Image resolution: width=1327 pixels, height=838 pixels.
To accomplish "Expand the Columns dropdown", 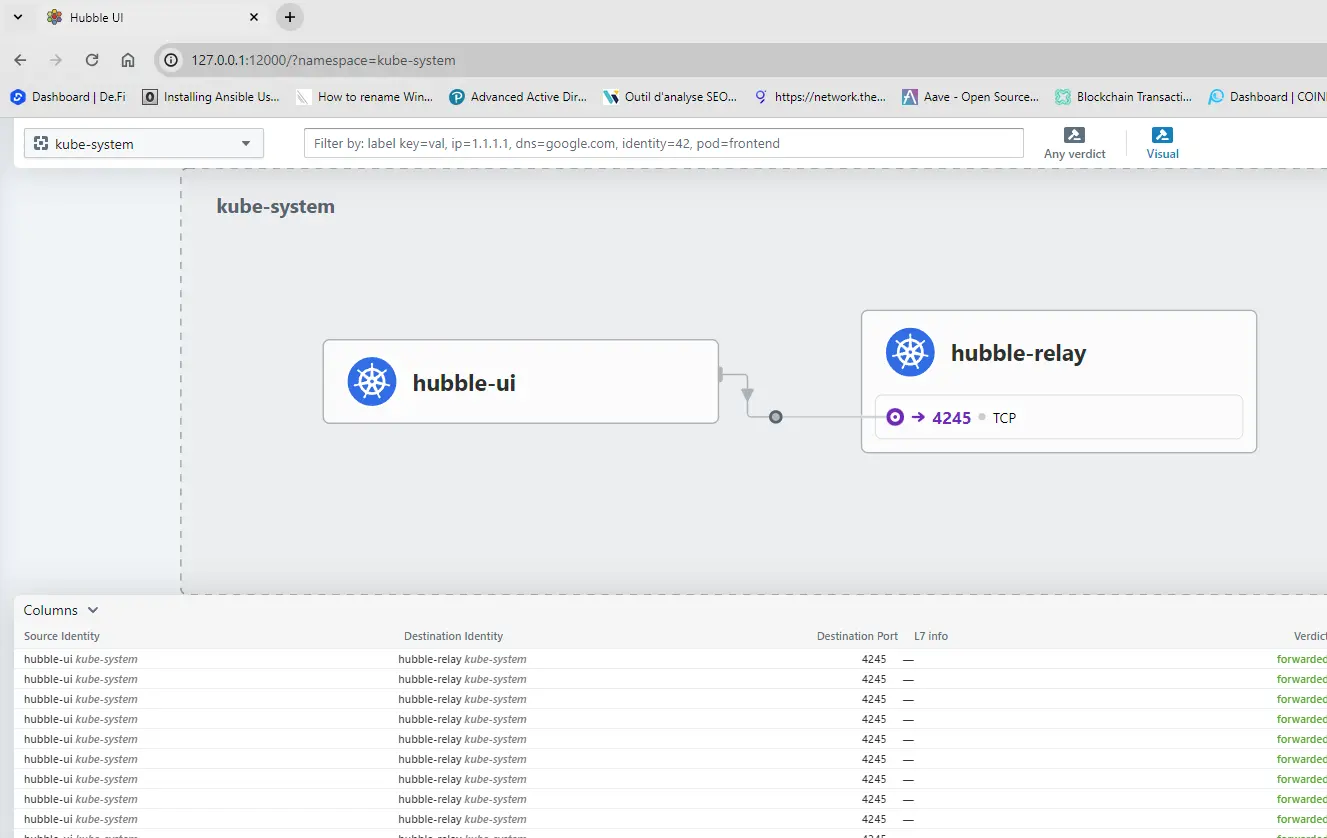I will (61, 610).
